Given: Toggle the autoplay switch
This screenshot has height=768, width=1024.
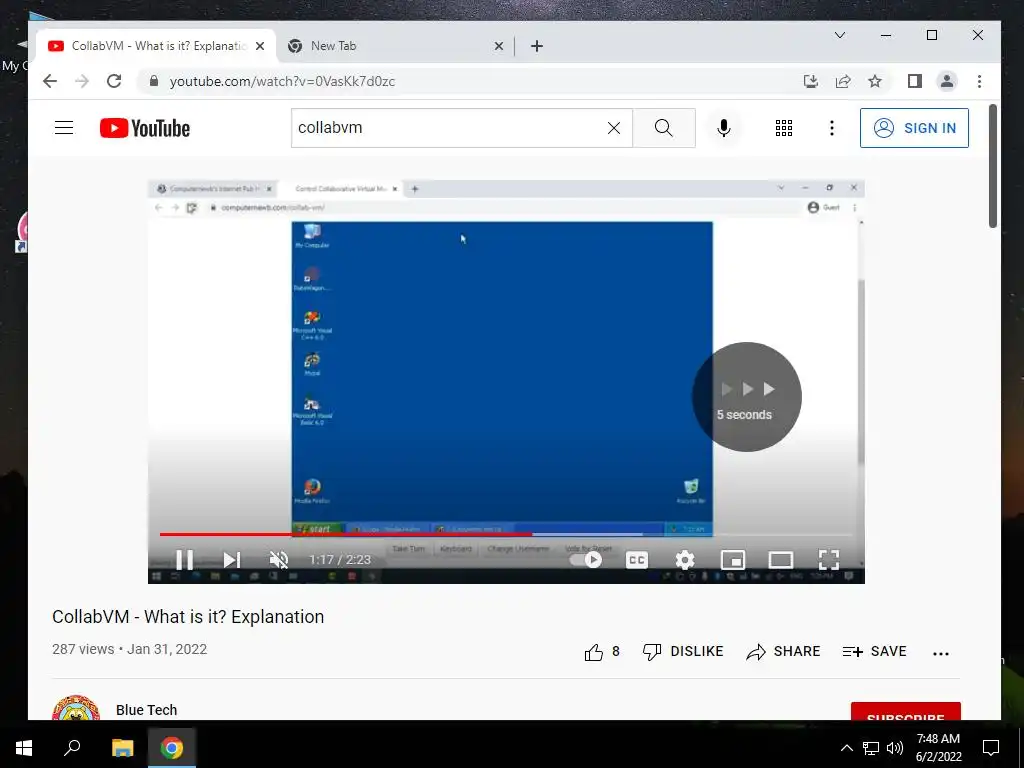Looking at the screenshot, I should click(x=585, y=560).
